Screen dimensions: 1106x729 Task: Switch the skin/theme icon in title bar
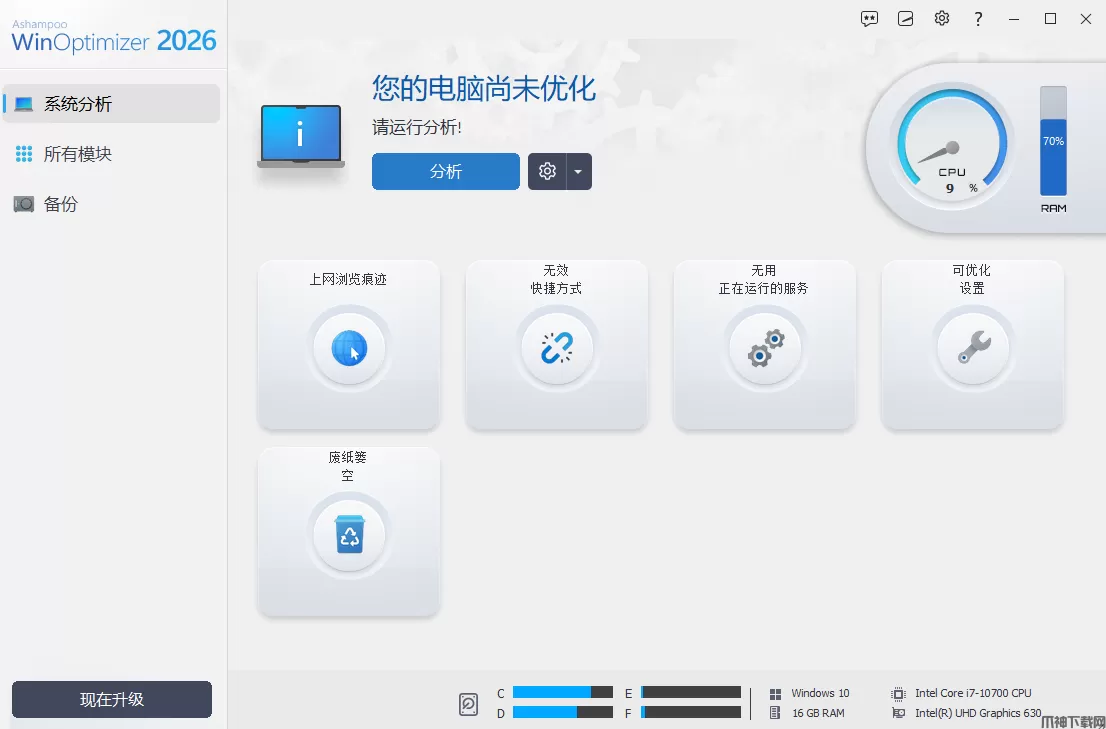906,19
